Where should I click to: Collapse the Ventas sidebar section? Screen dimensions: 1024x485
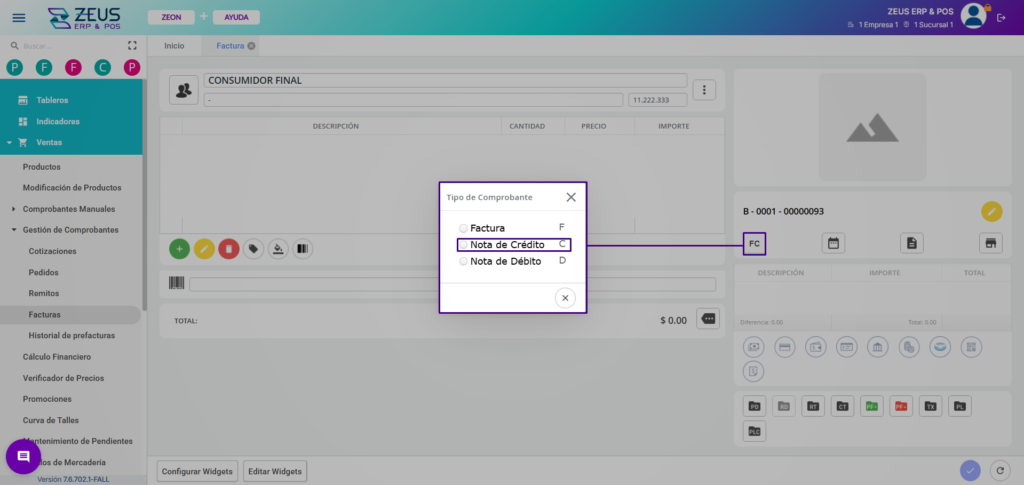[x=10, y=143]
